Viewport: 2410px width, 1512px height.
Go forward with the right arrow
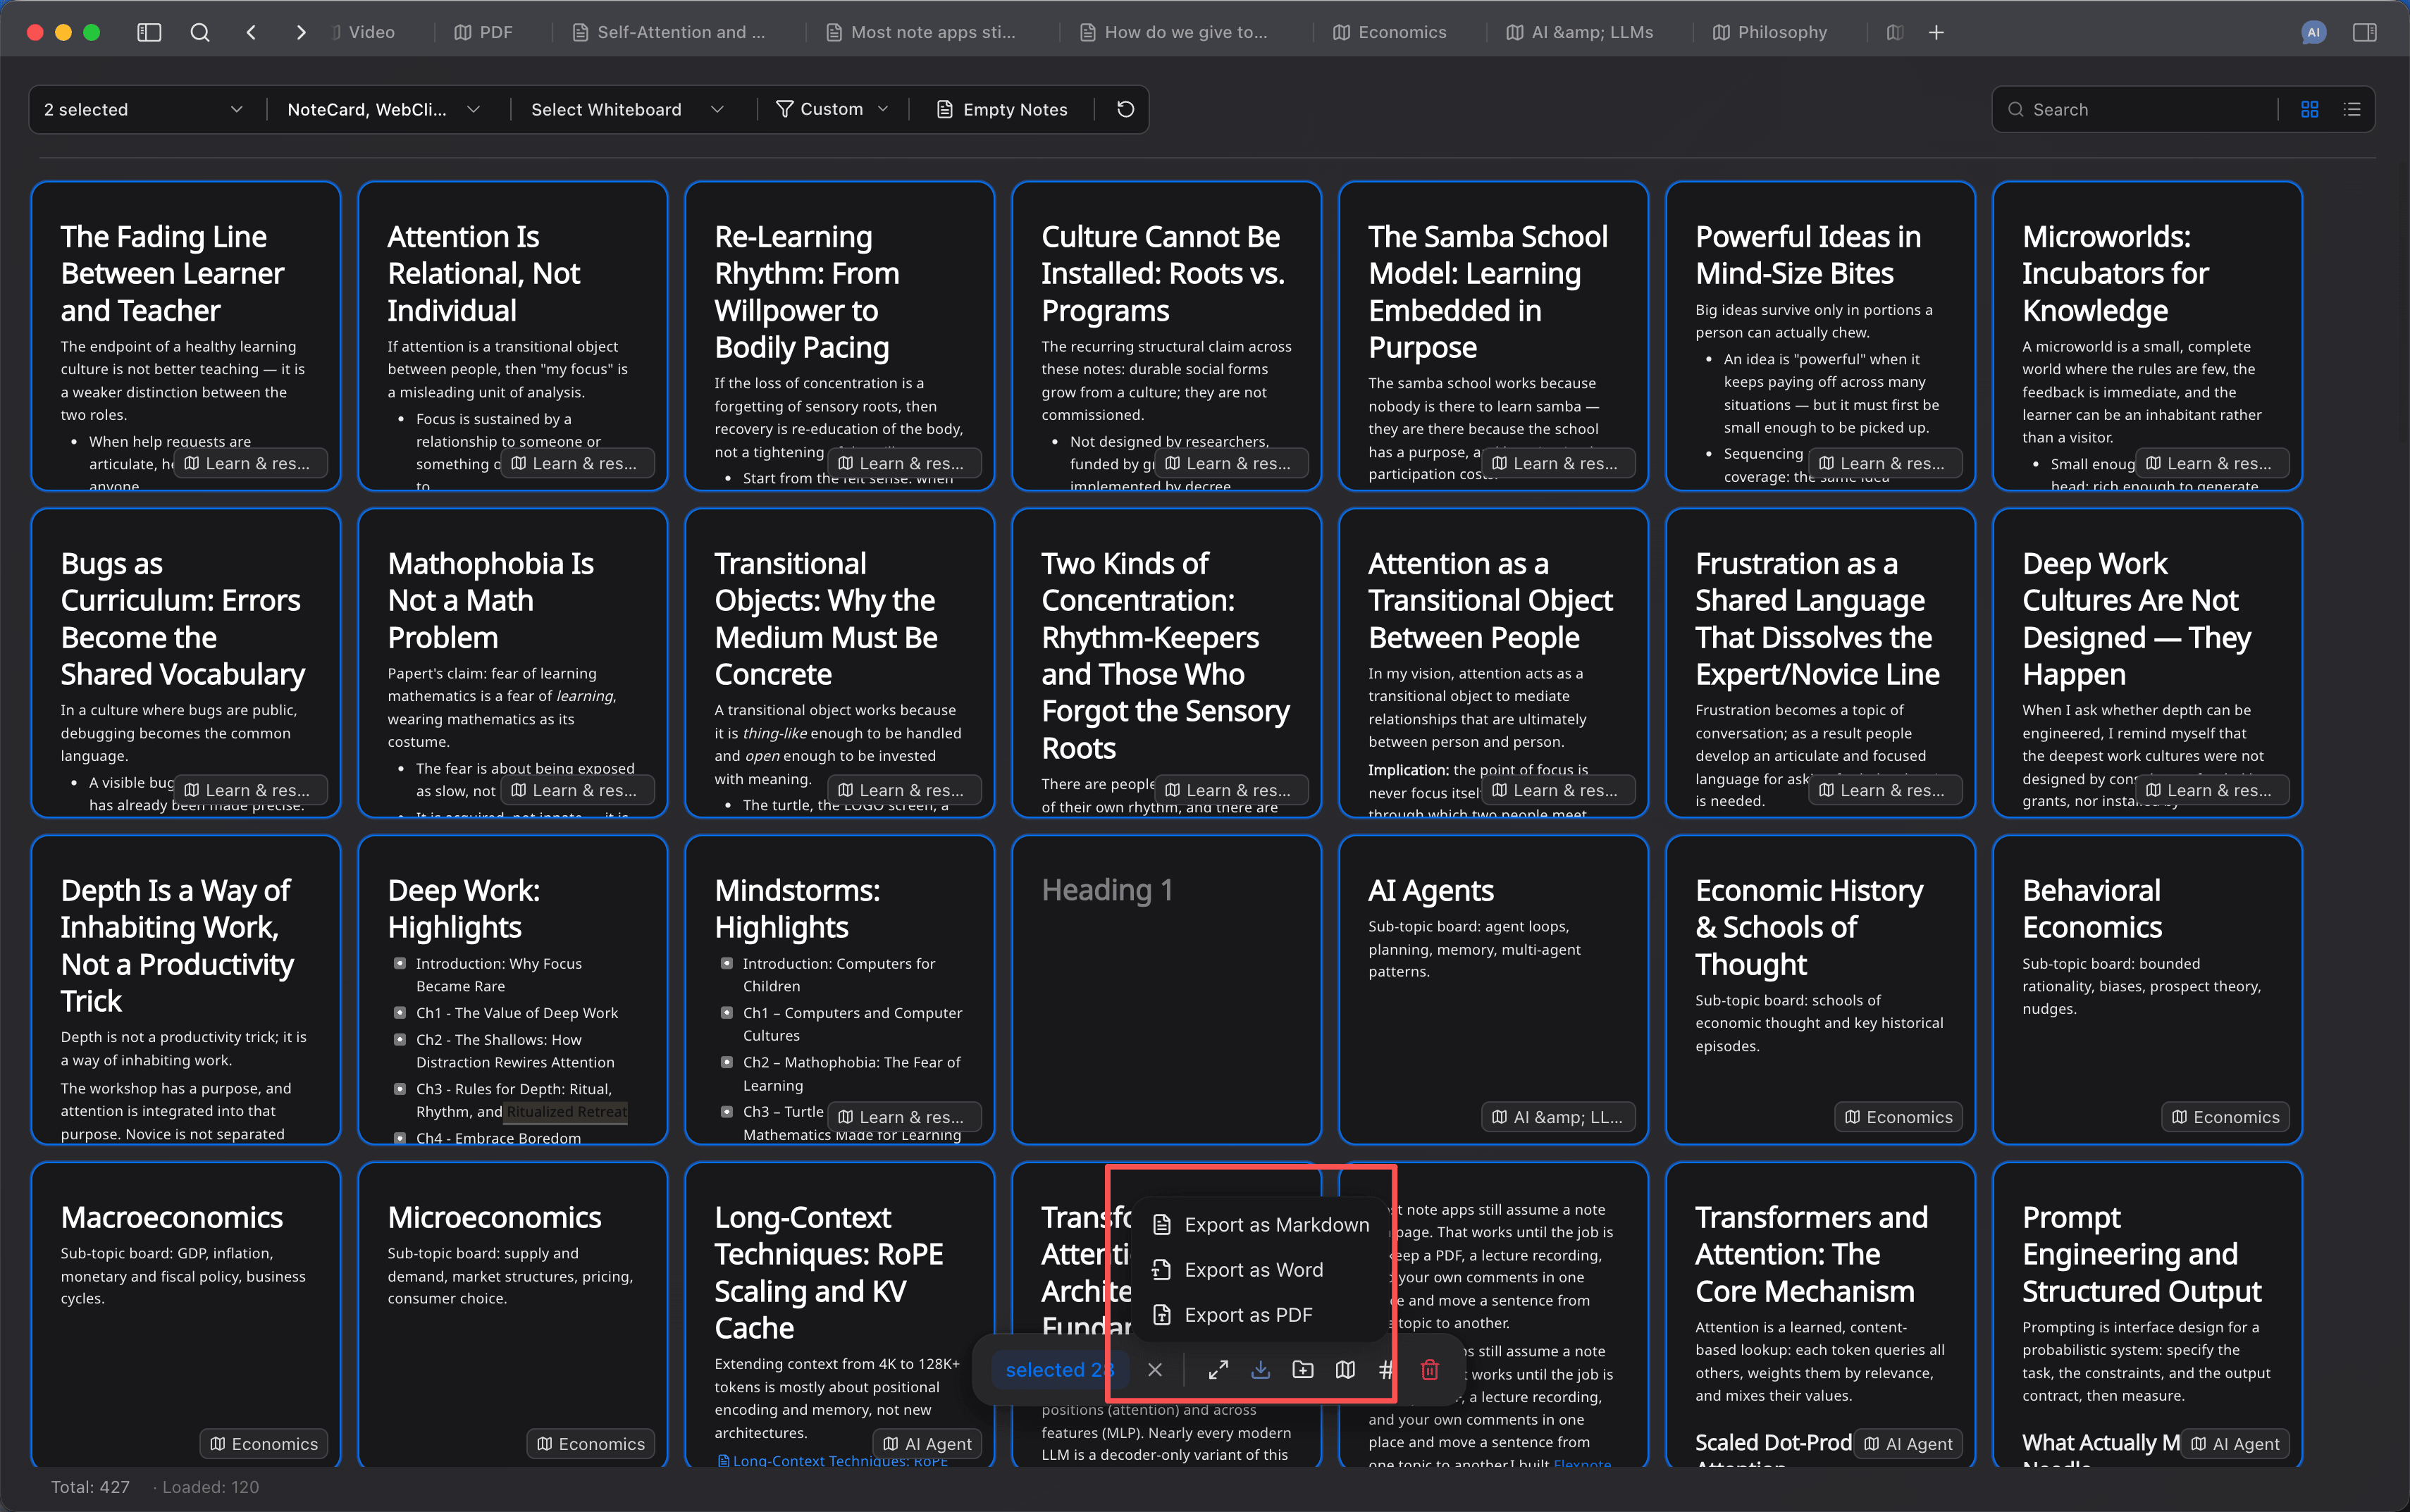[x=301, y=32]
